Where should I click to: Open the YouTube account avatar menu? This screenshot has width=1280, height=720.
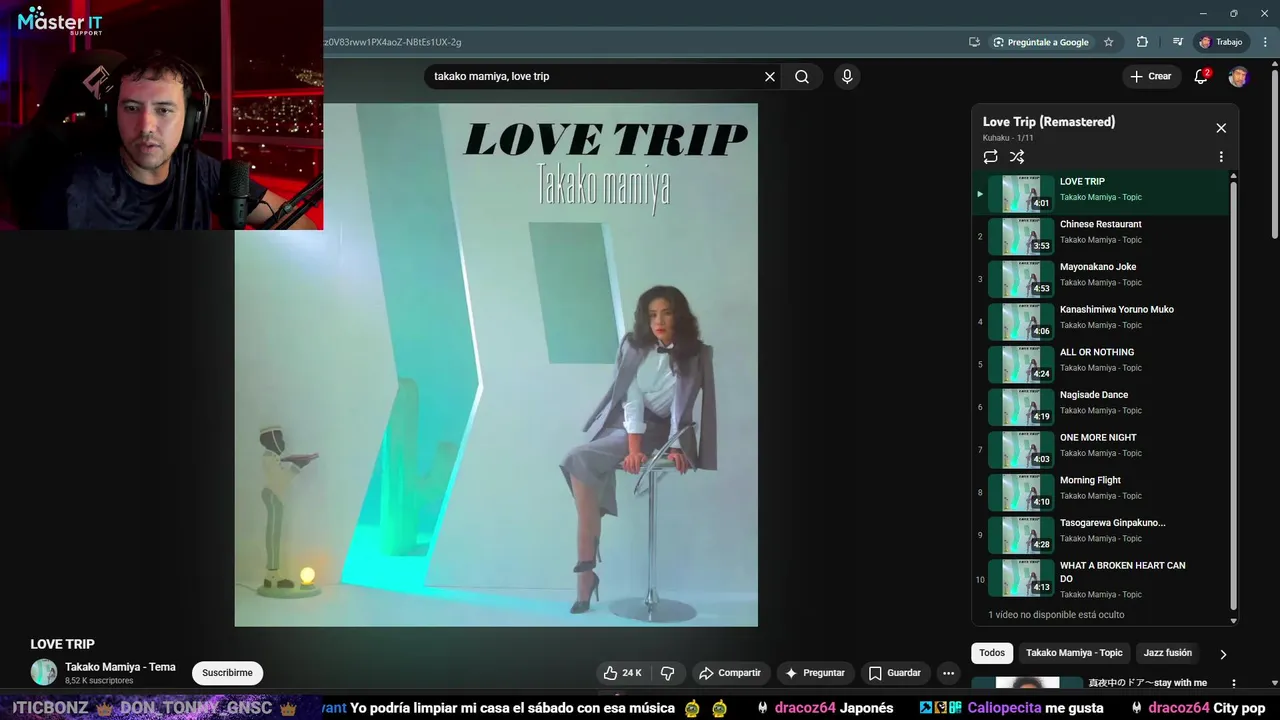[x=1238, y=76]
